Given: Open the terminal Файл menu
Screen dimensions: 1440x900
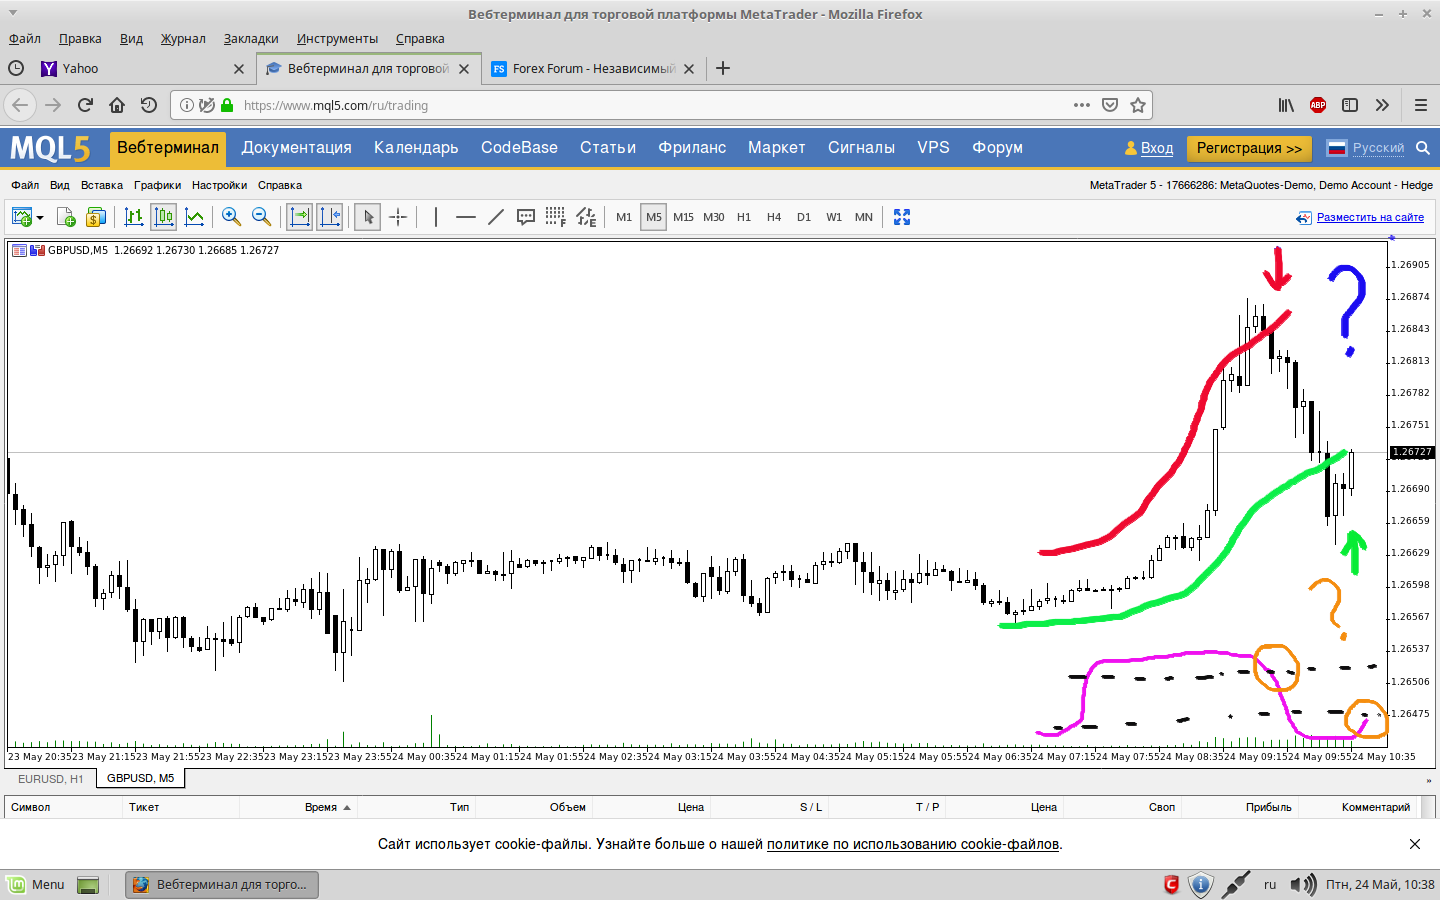Looking at the screenshot, I should click(x=25, y=185).
